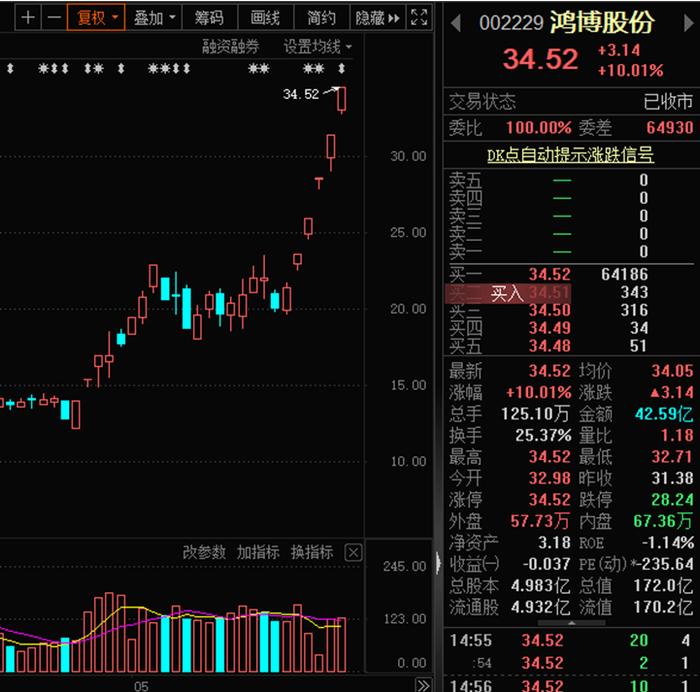Click the collapse handle on side panel edge
The image size is (700, 692).
click(x=438, y=563)
